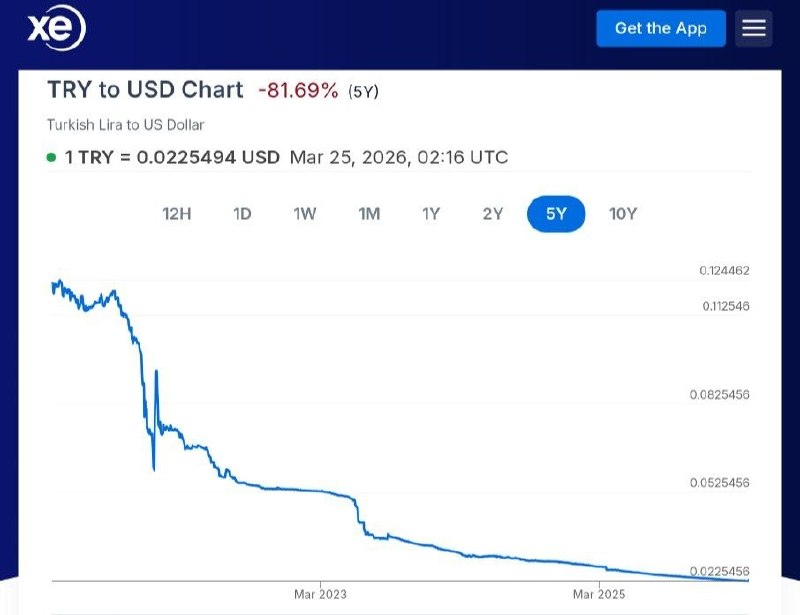
Task: Select the 1Y time range
Action: point(430,213)
